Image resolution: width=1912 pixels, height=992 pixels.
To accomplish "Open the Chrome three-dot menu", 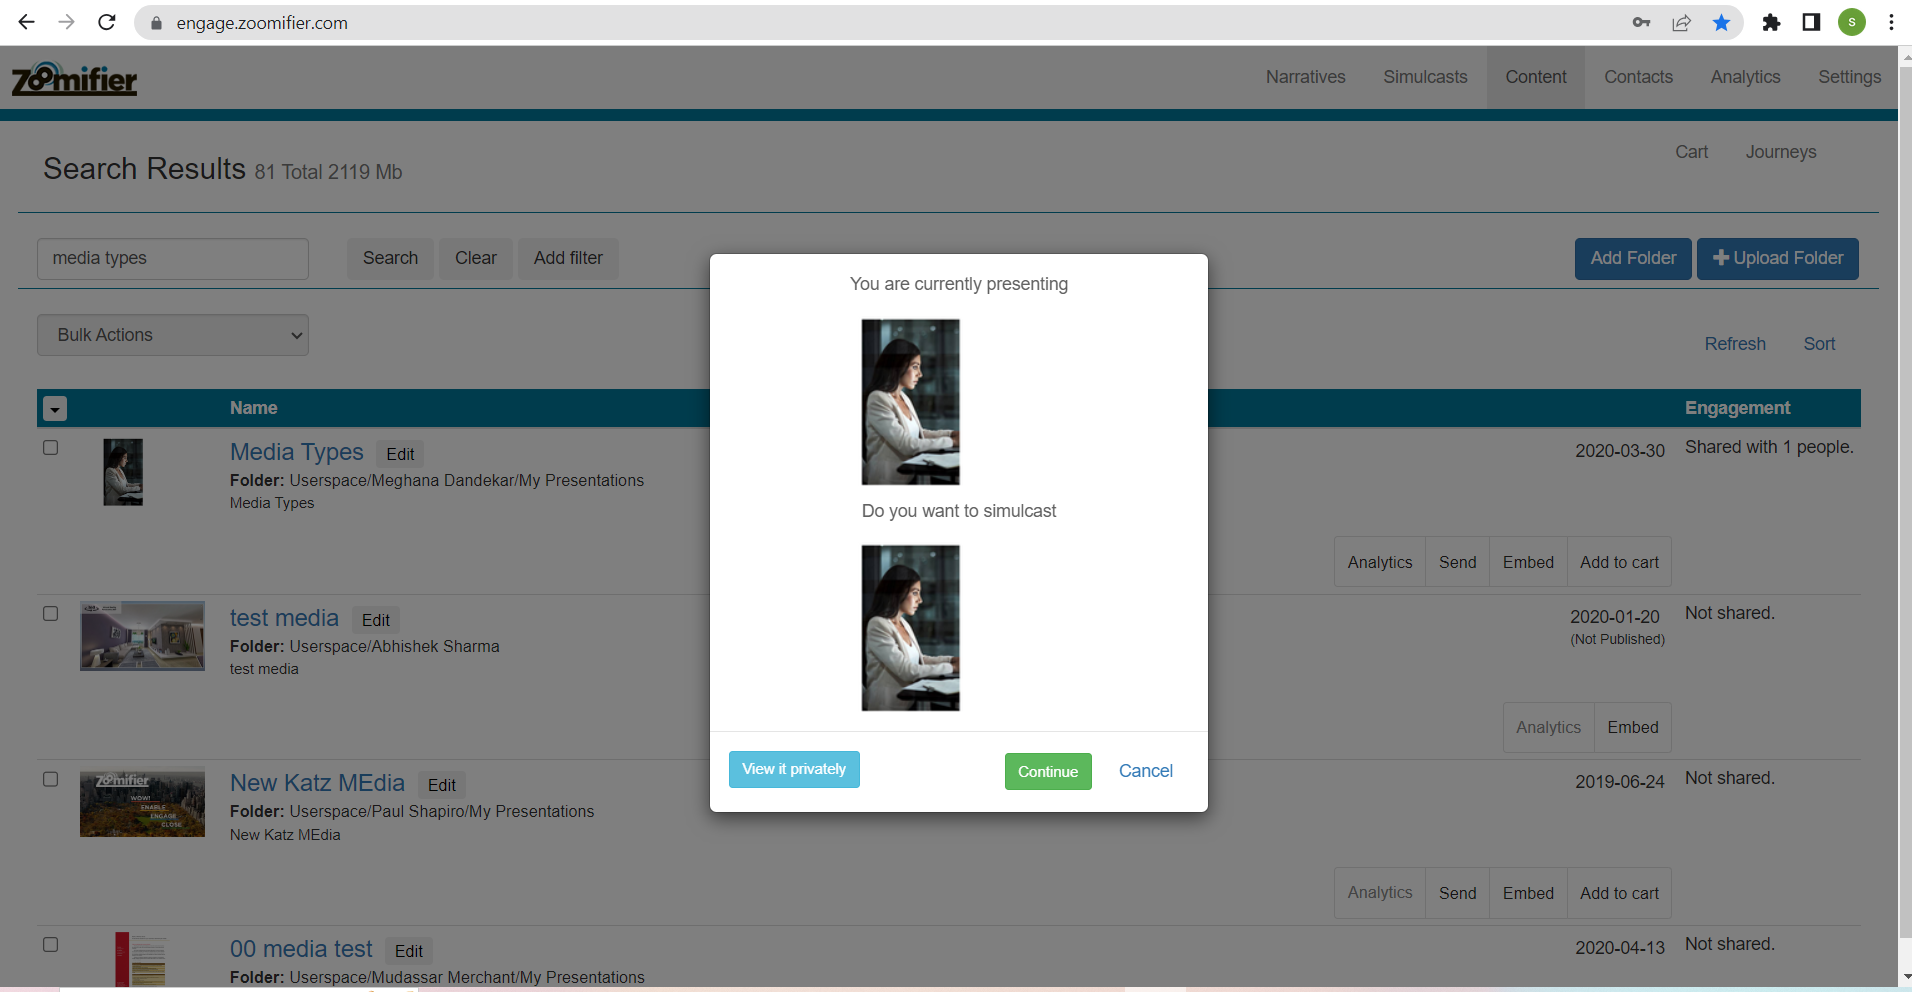I will pyautogui.click(x=1891, y=22).
